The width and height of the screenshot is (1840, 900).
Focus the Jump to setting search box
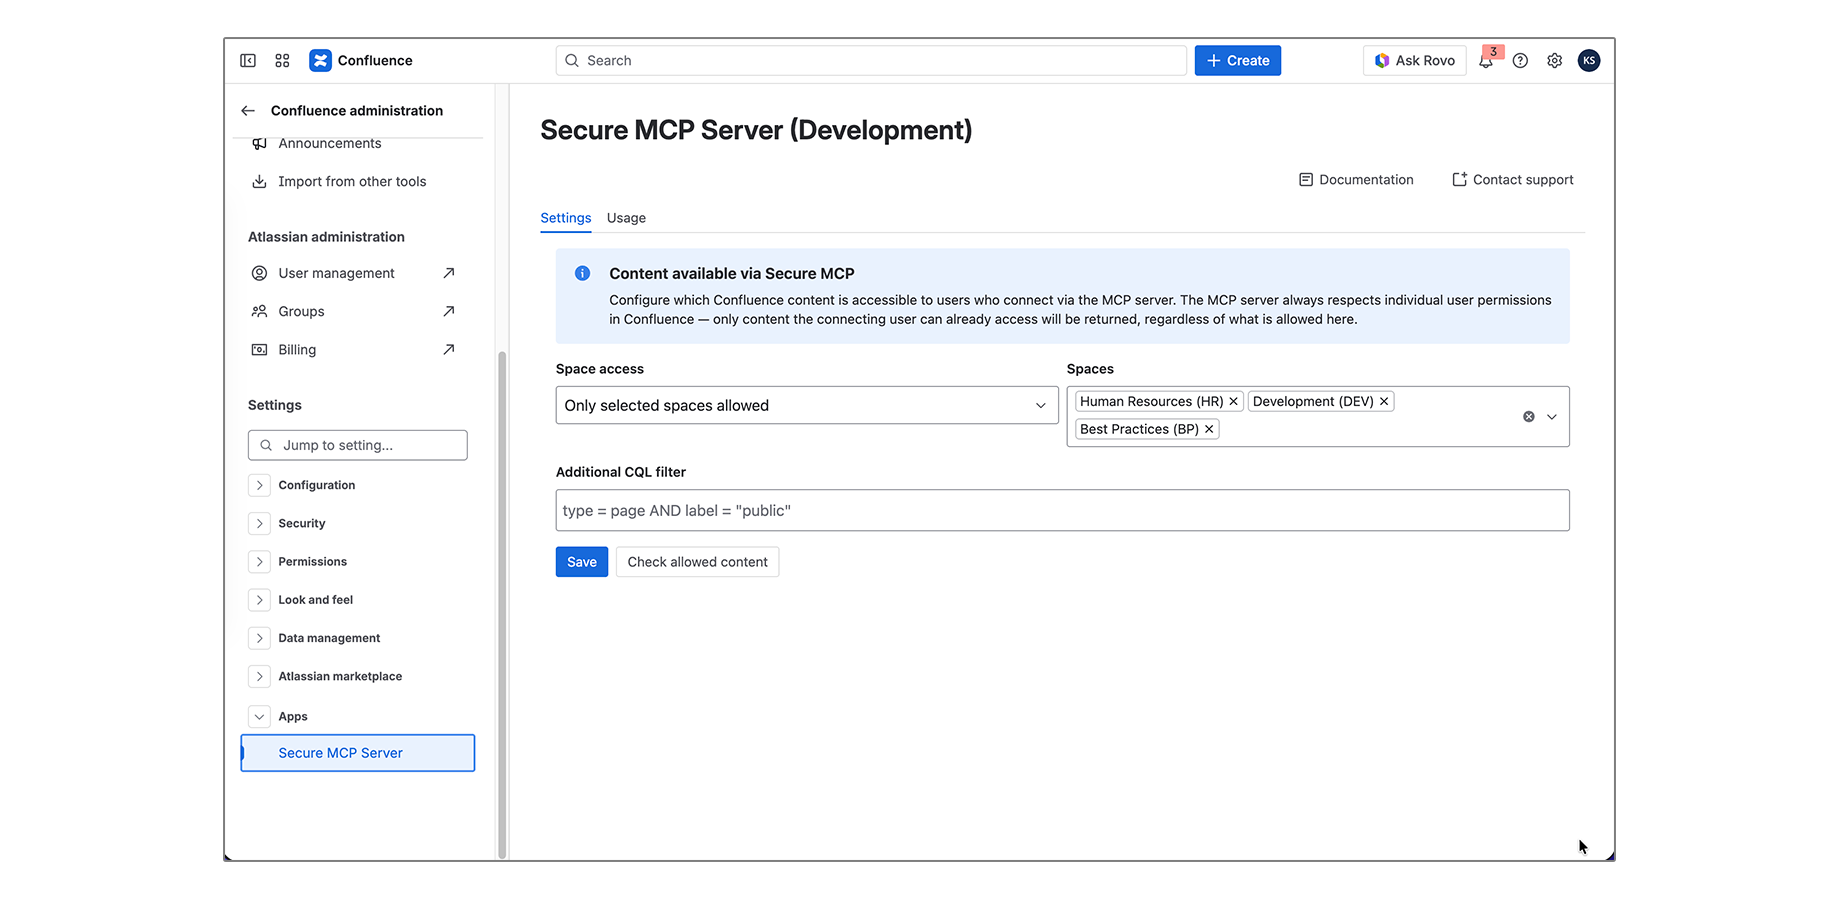click(358, 445)
